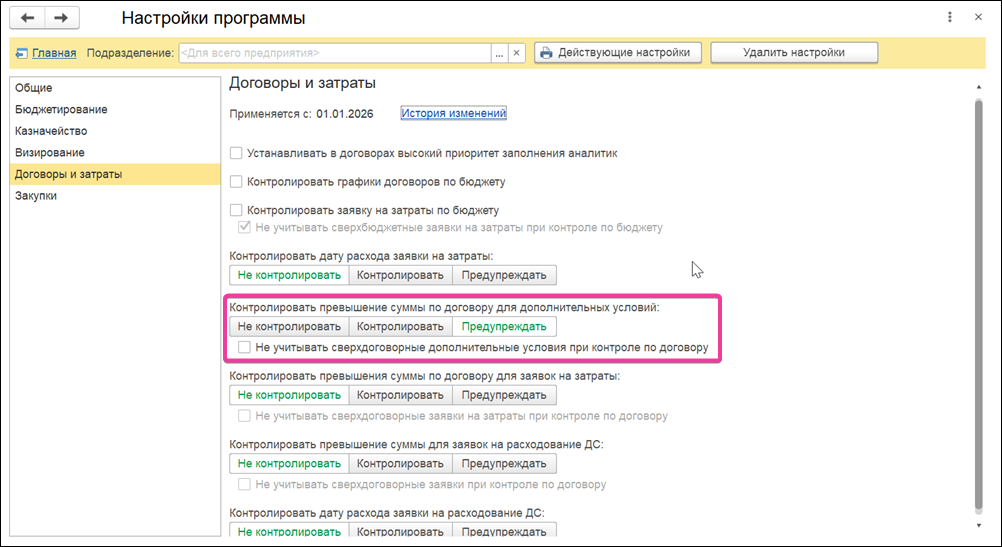Click the scrollbar up arrow
The width and height of the screenshot is (1002, 547).
click(978, 88)
